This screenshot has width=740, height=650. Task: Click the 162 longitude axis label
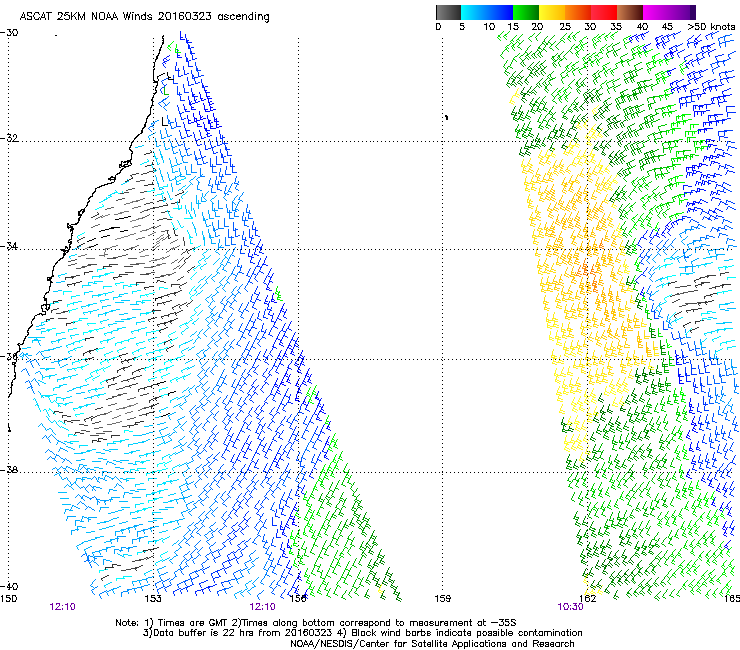coord(588,599)
